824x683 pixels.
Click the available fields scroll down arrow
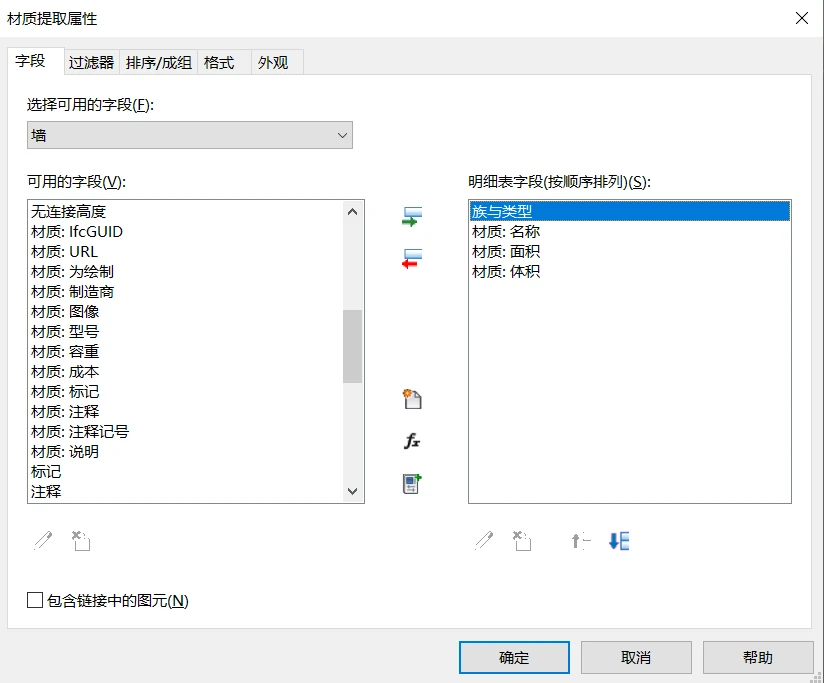[x=353, y=491]
